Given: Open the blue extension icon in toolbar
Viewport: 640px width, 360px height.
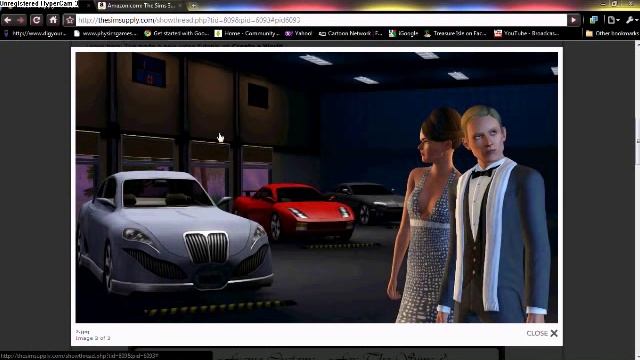Looking at the screenshot, I should click(x=594, y=20).
